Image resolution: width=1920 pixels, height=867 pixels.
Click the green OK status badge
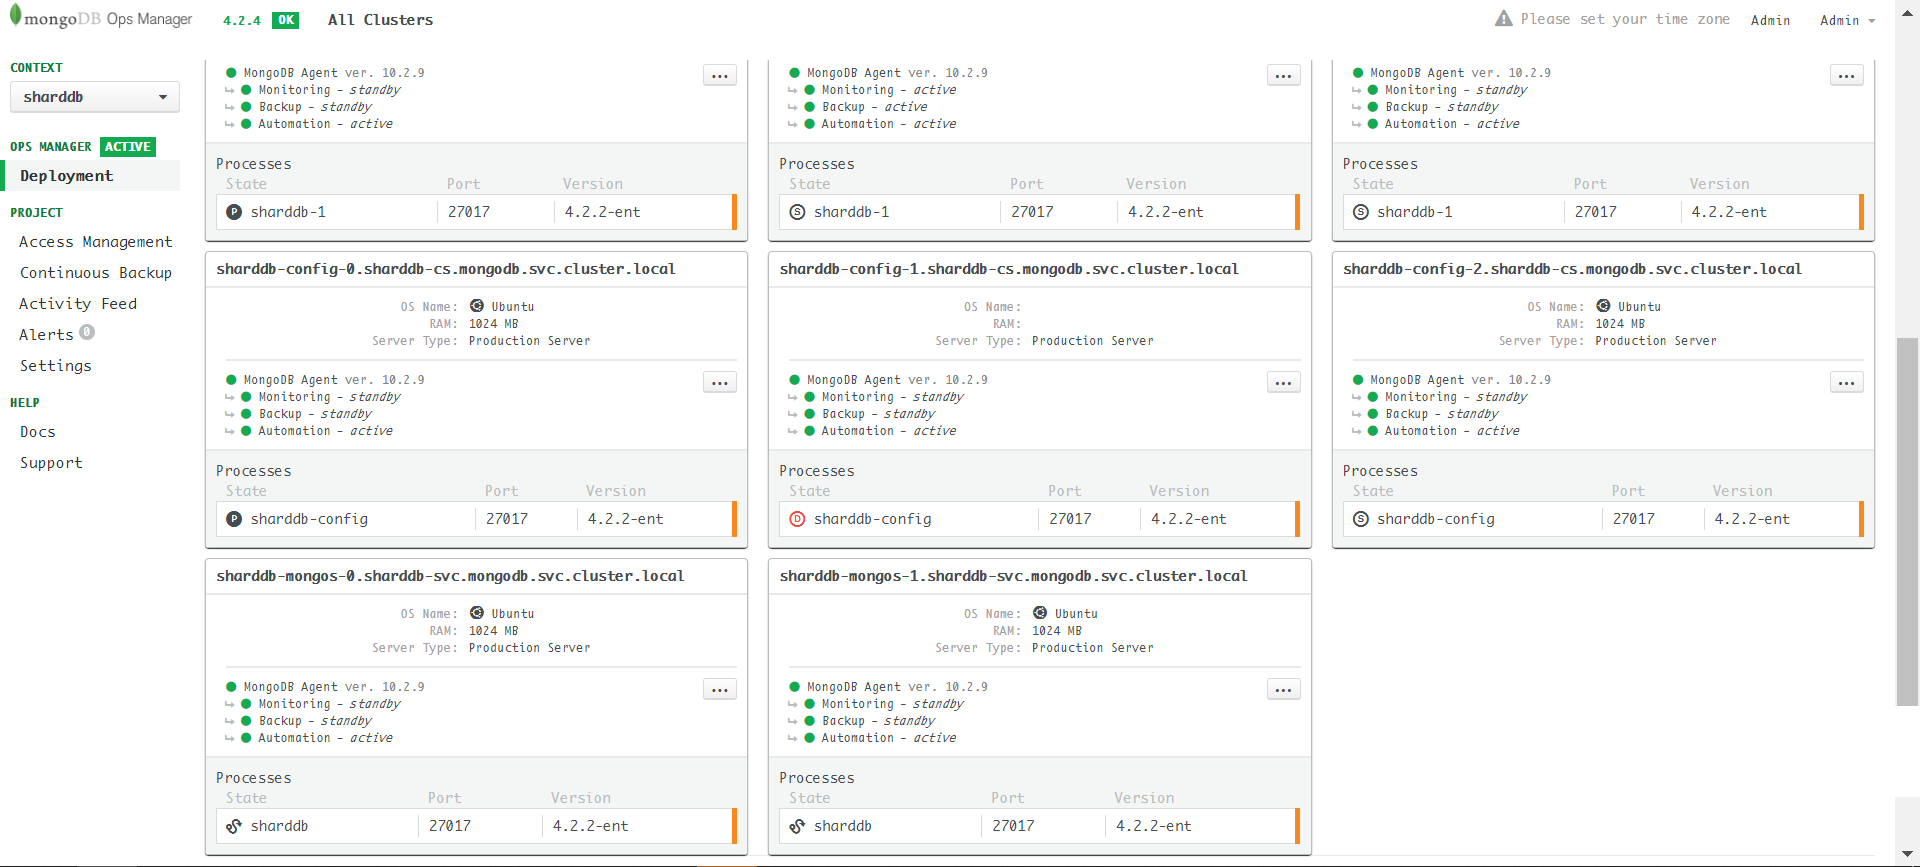coord(286,20)
